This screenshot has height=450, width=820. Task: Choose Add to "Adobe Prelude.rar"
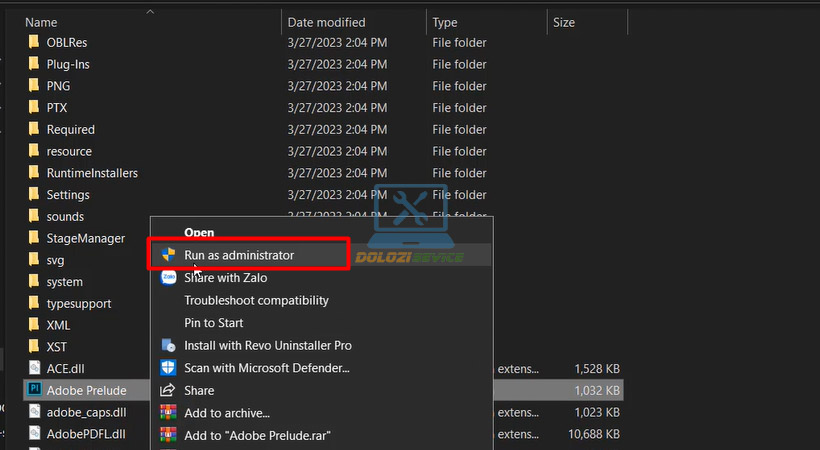click(257, 435)
